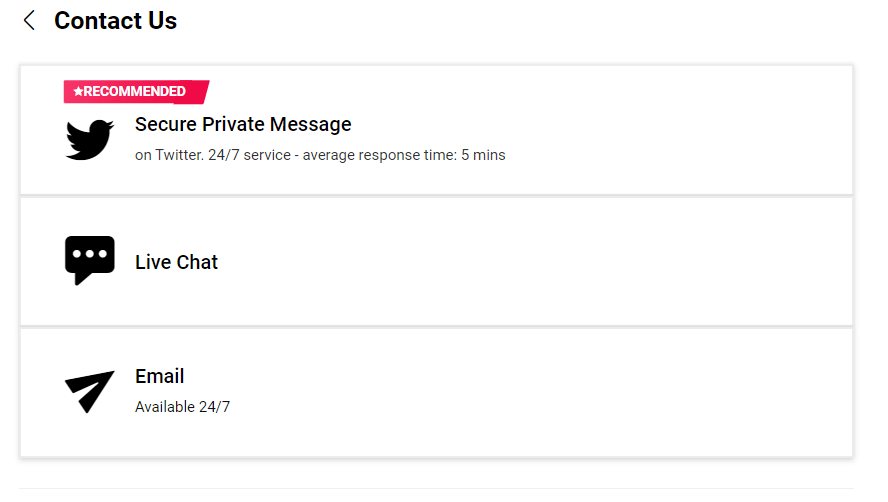Screen dimensions: 888x502
Task: Click the 'Contact Us' page title
Action: point(116,20)
